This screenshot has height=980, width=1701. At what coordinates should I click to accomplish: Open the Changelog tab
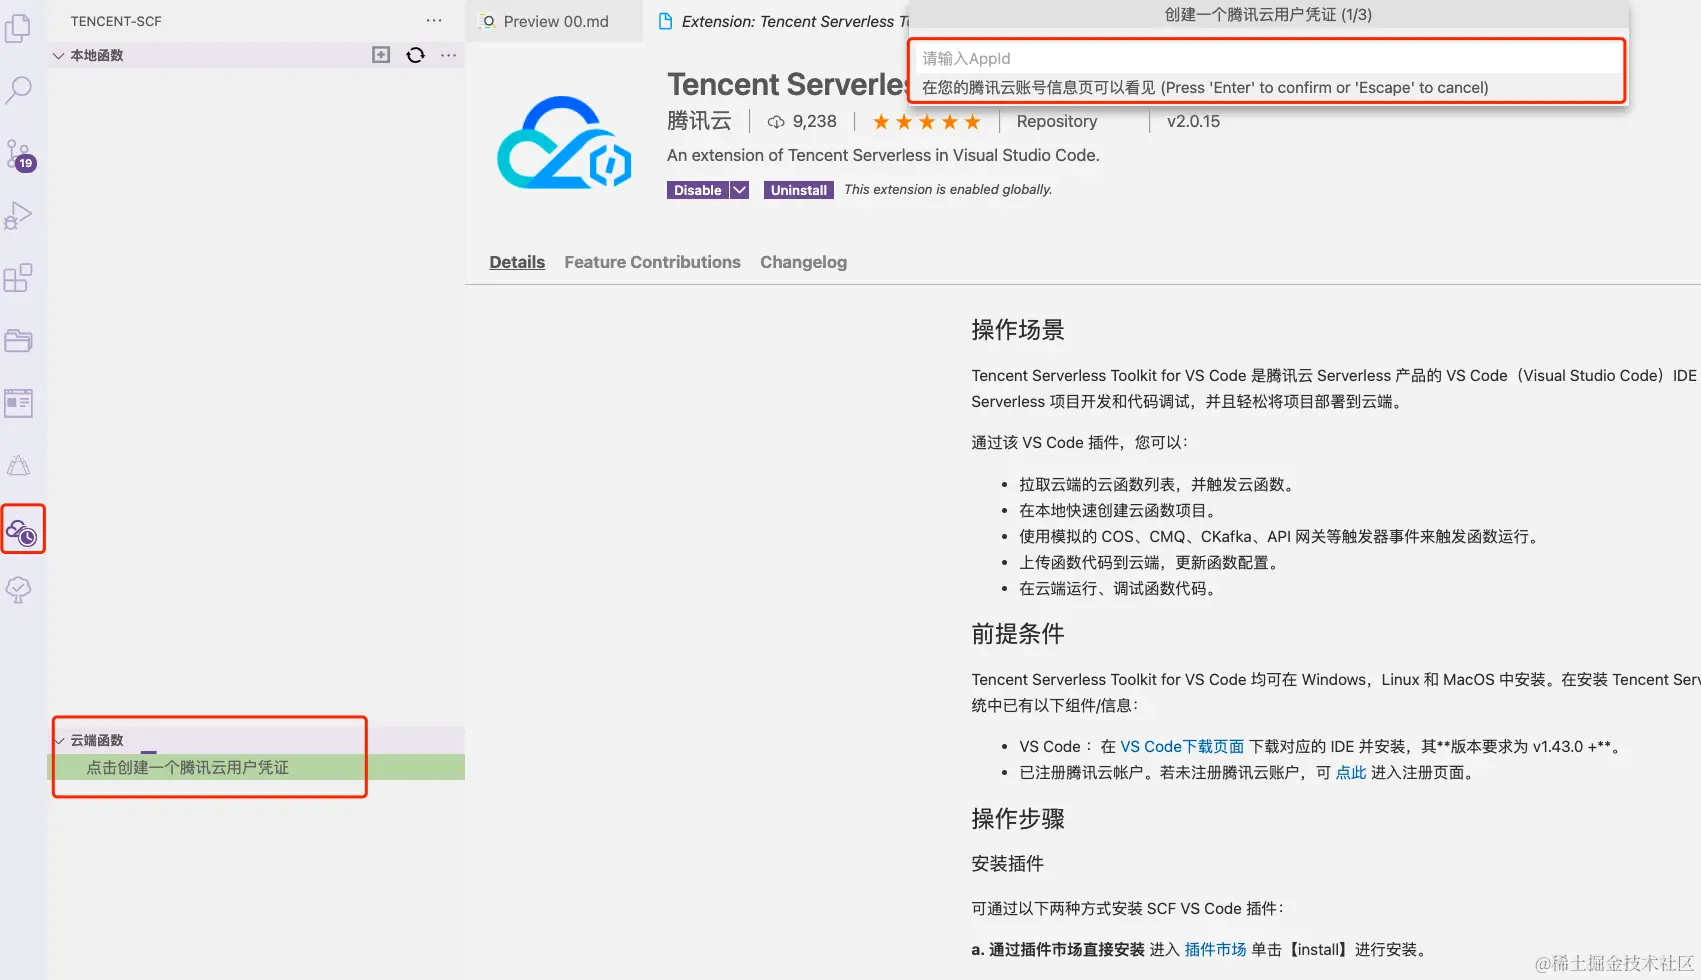click(x=803, y=262)
